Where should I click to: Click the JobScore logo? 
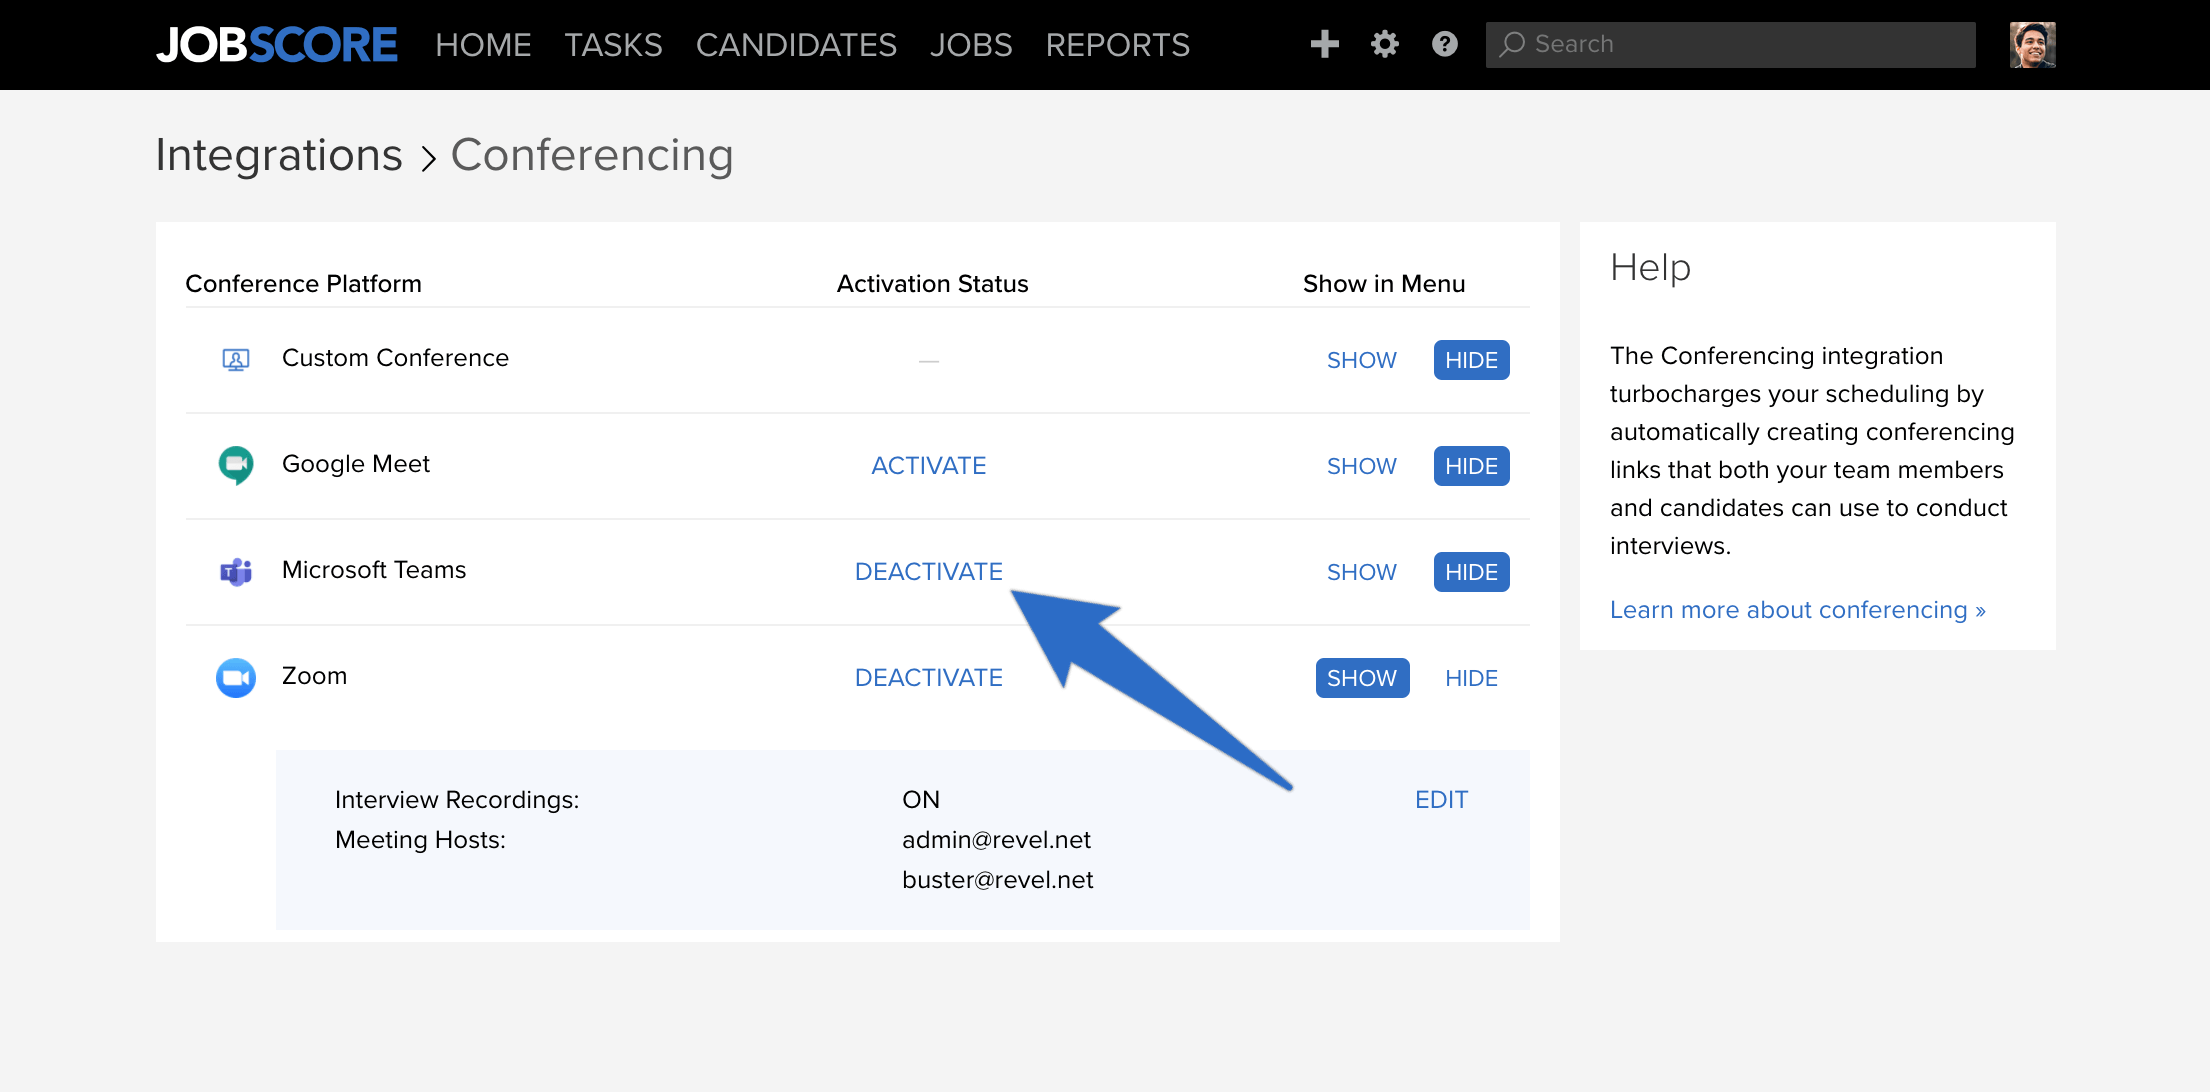click(x=277, y=45)
